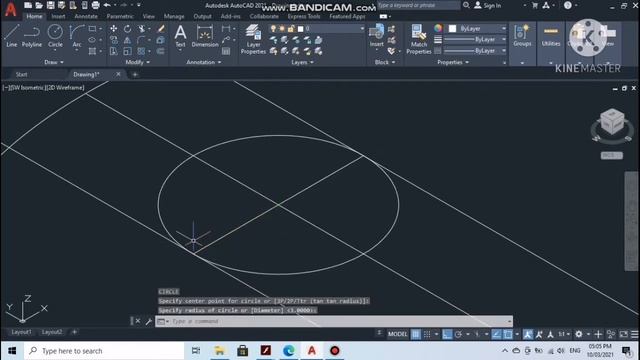Open the Manage ribbon tab
640x360 pixels.
[174, 16]
